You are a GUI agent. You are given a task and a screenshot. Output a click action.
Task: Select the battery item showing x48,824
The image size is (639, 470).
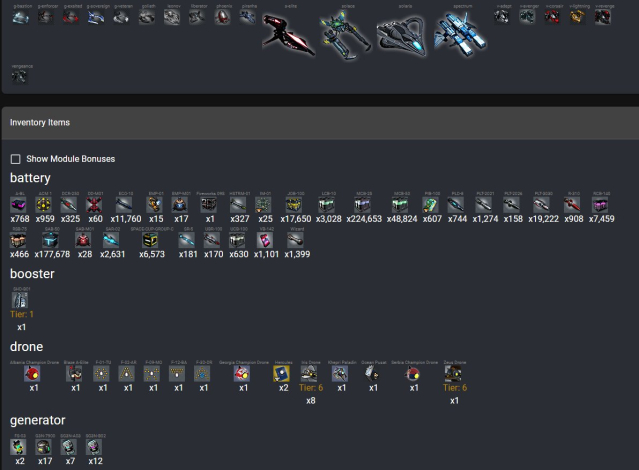coord(401,205)
